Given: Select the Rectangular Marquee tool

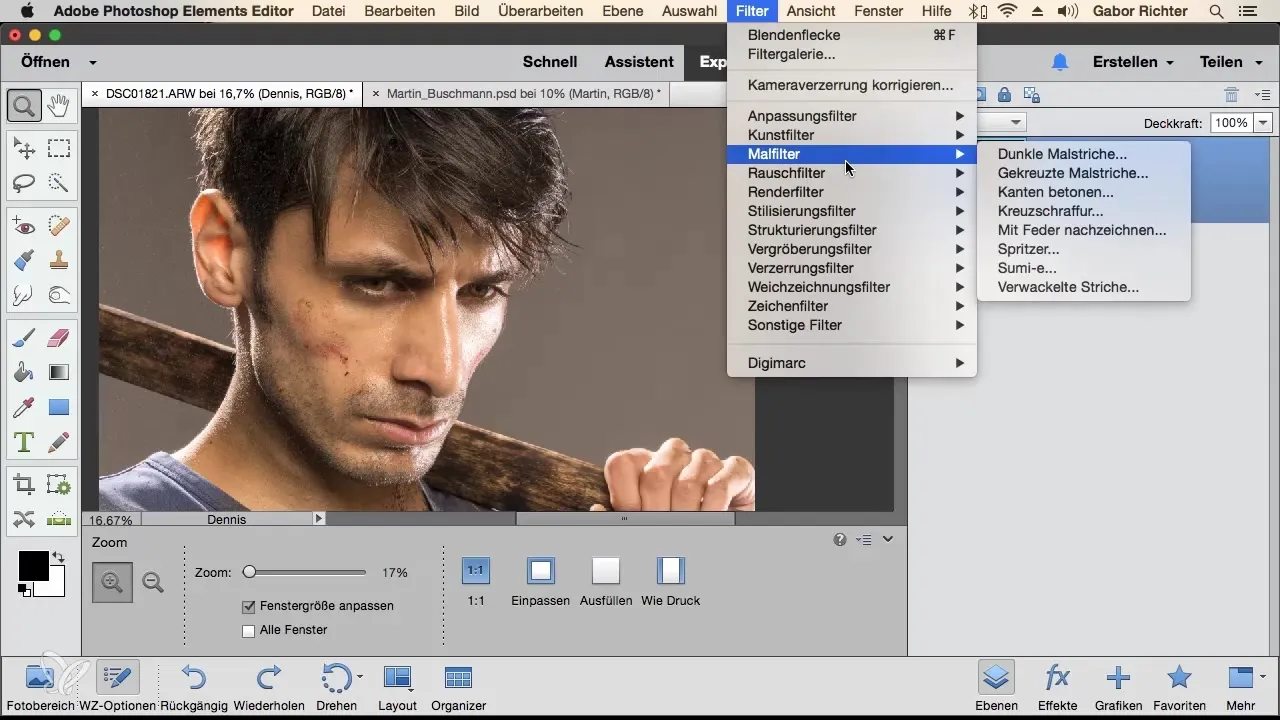Looking at the screenshot, I should 59,149.
